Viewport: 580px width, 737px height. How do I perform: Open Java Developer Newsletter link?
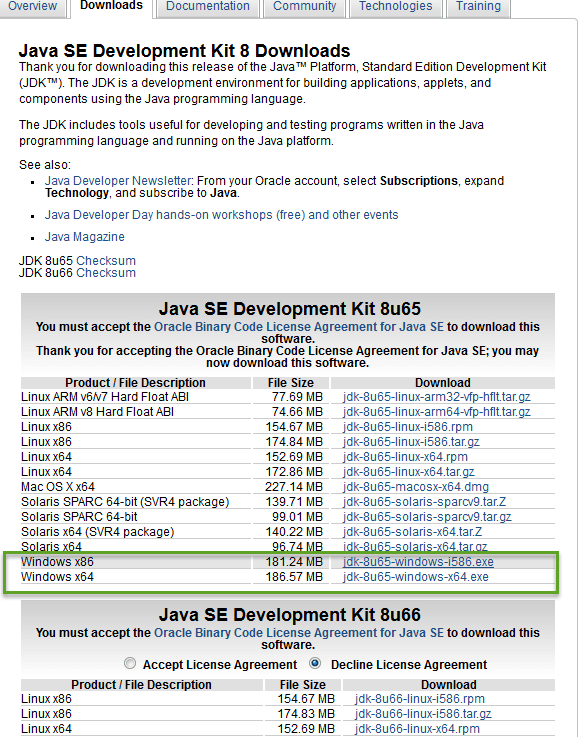click(118, 181)
